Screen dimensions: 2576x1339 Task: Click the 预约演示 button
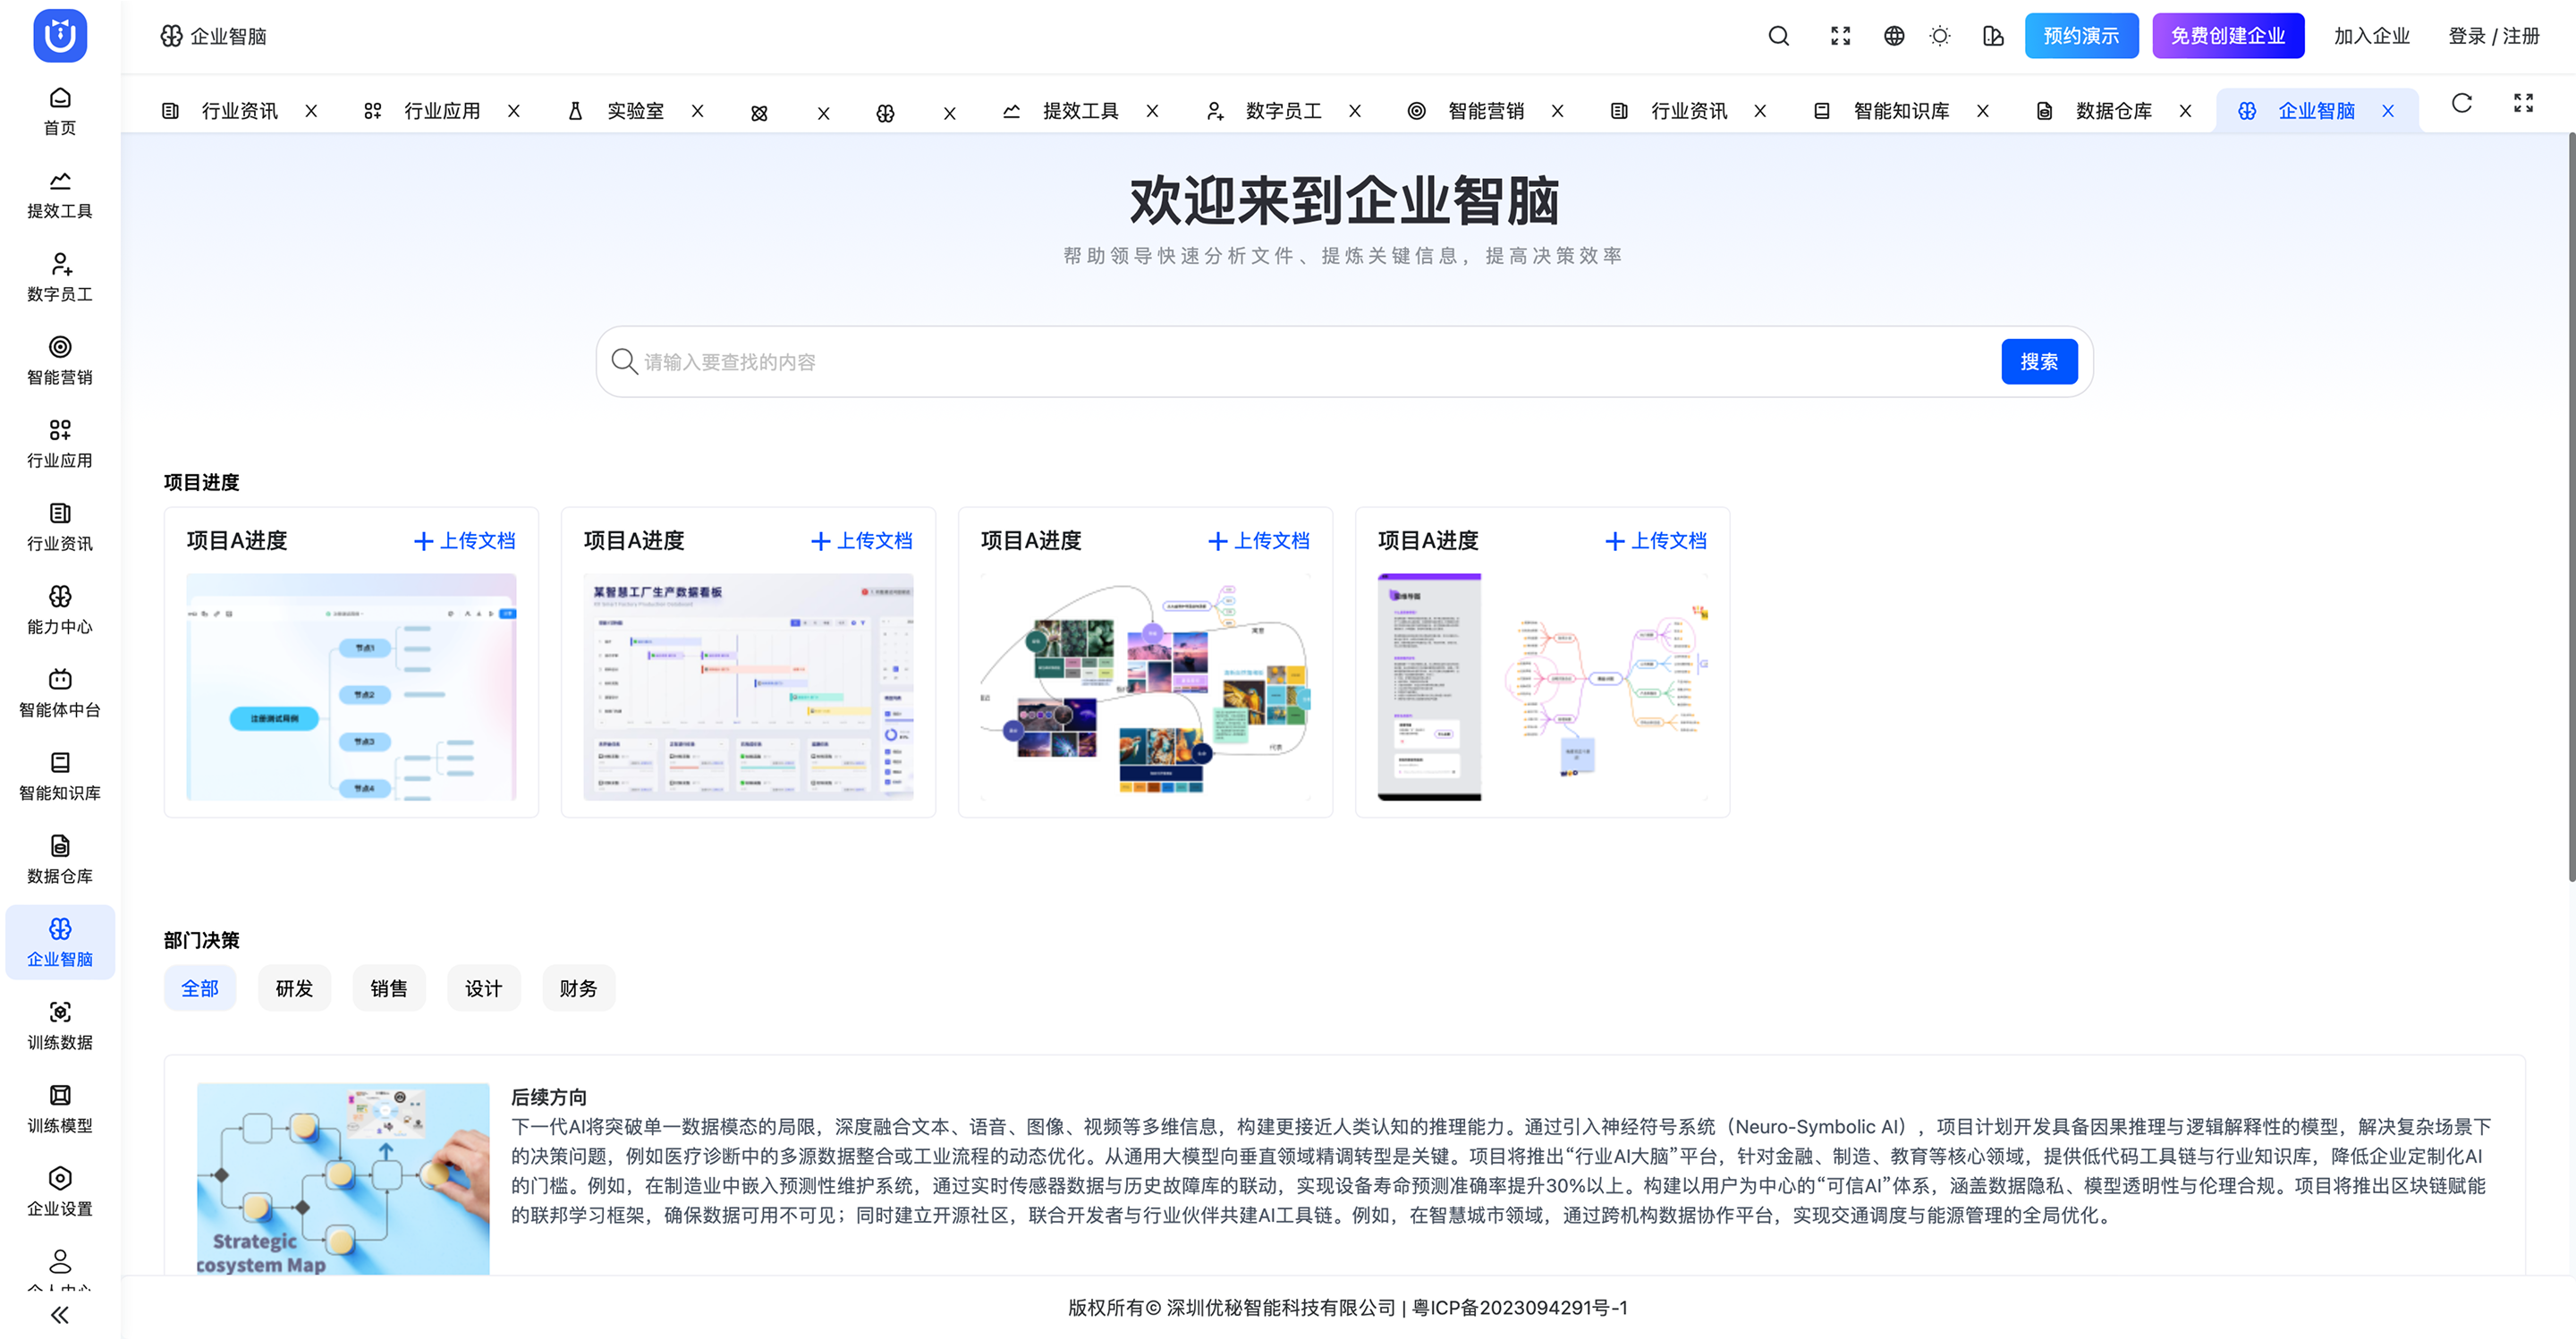coord(2081,36)
